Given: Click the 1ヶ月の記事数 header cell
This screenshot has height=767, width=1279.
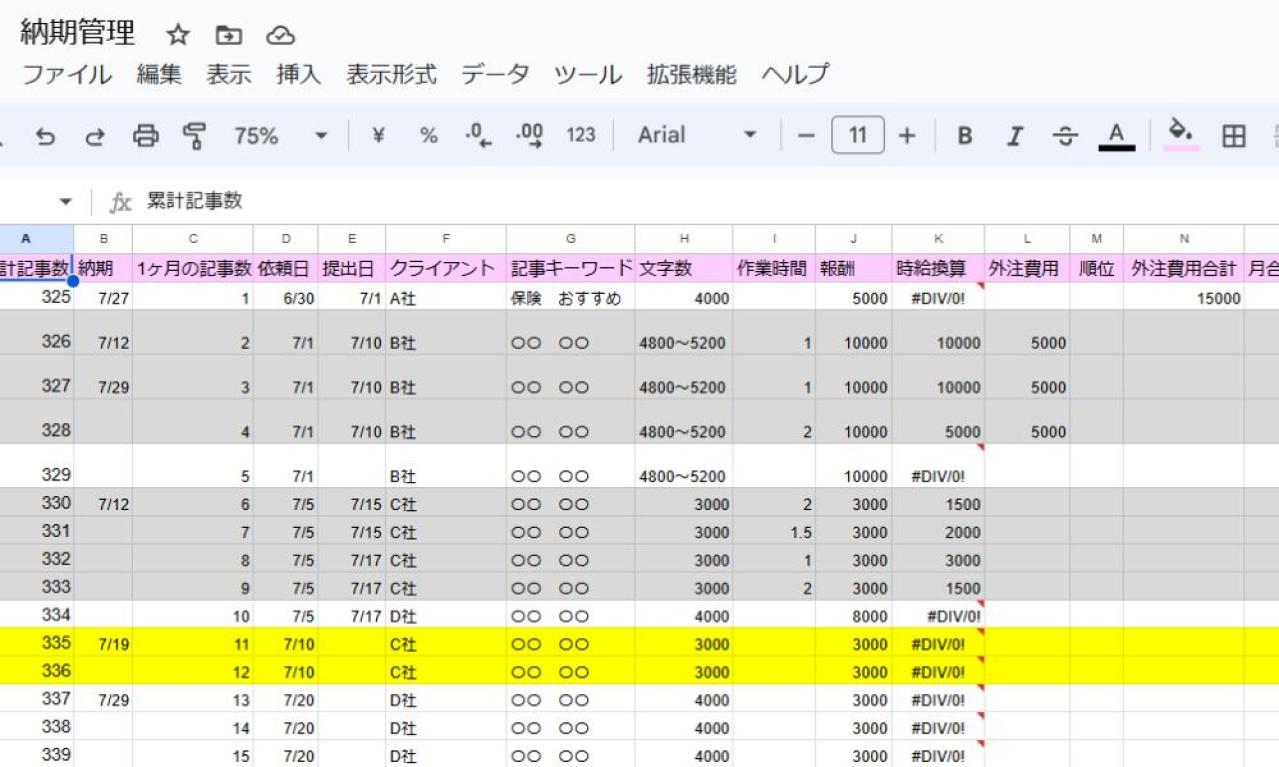Looking at the screenshot, I should [x=193, y=268].
